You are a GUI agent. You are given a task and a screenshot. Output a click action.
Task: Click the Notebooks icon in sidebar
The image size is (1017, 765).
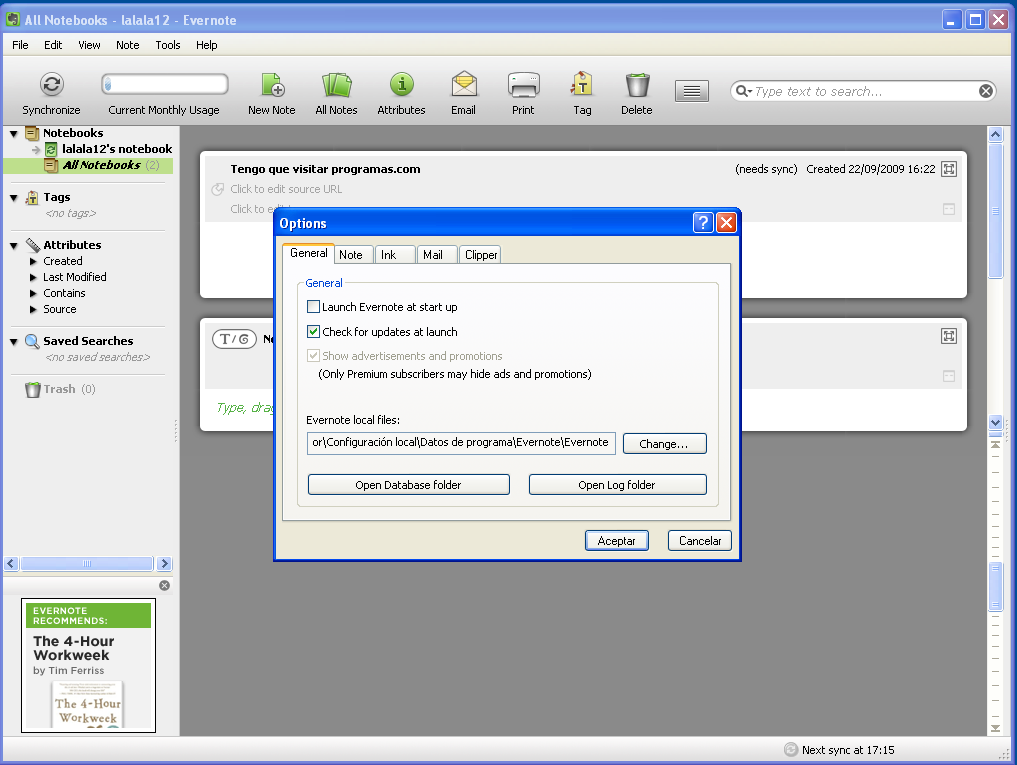coord(32,133)
